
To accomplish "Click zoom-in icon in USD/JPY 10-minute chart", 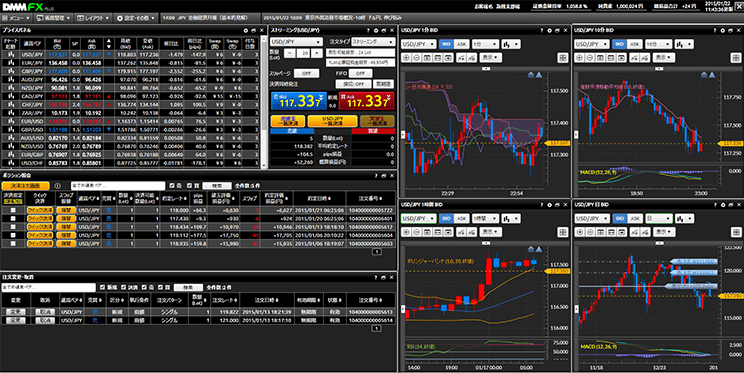I will [580, 58].
